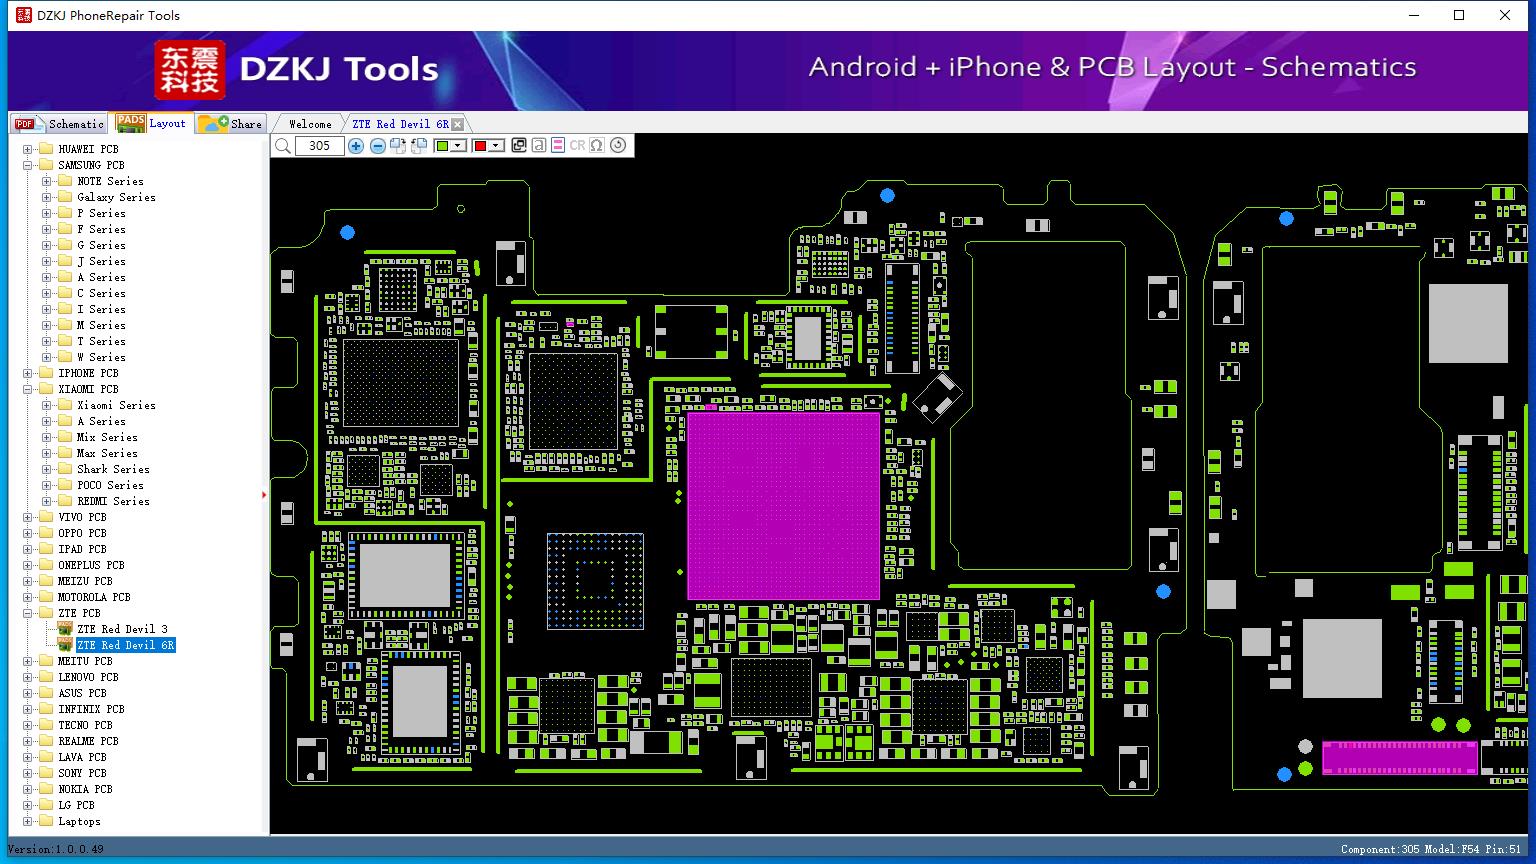The width and height of the screenshot is (1536, 864).
Task: Toggle the Omega resistance display icon
Action: click(597, 146)
